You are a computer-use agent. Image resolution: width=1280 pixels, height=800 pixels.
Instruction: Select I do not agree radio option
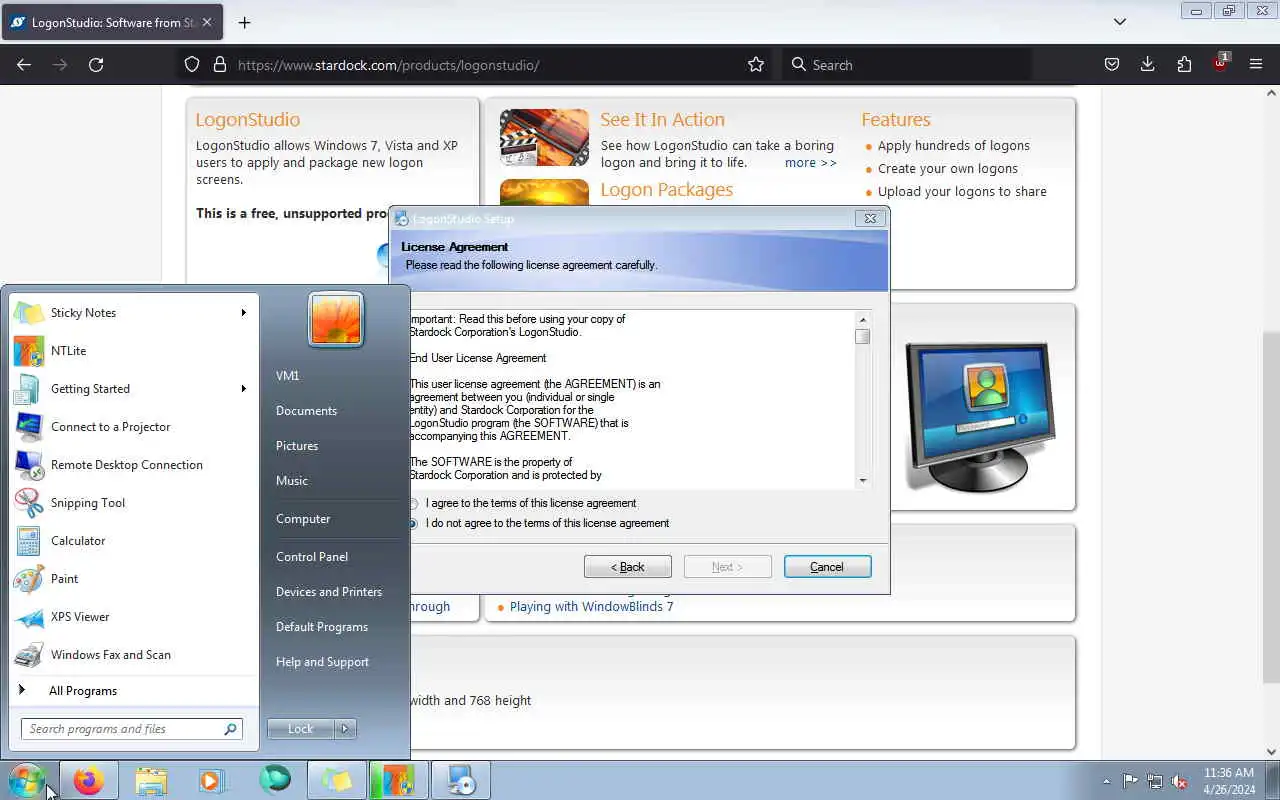tap(540, 523)
